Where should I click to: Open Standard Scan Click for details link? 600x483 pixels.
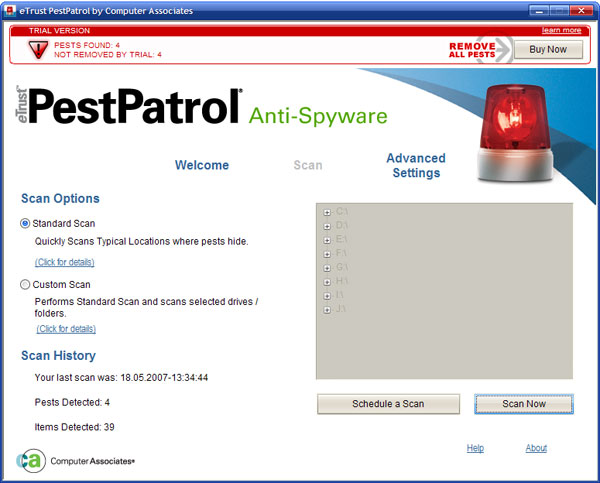(65, 262)
